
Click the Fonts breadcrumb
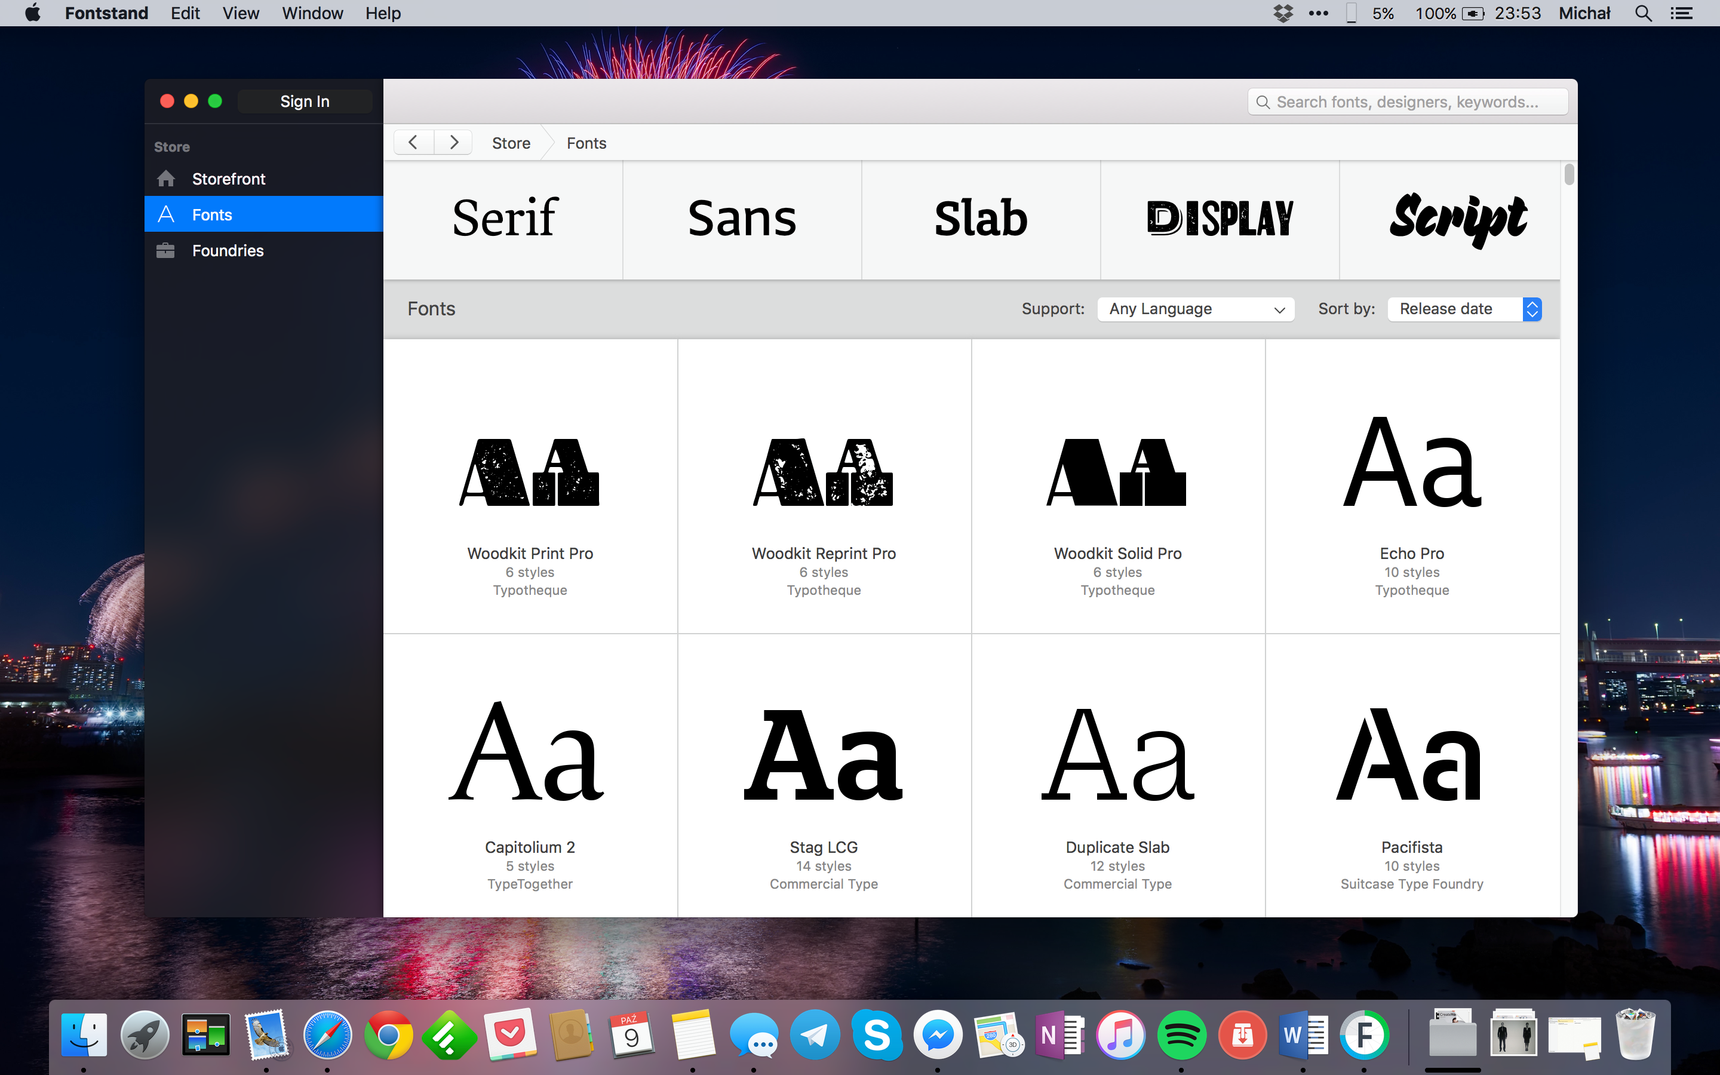tap(586, 143)
